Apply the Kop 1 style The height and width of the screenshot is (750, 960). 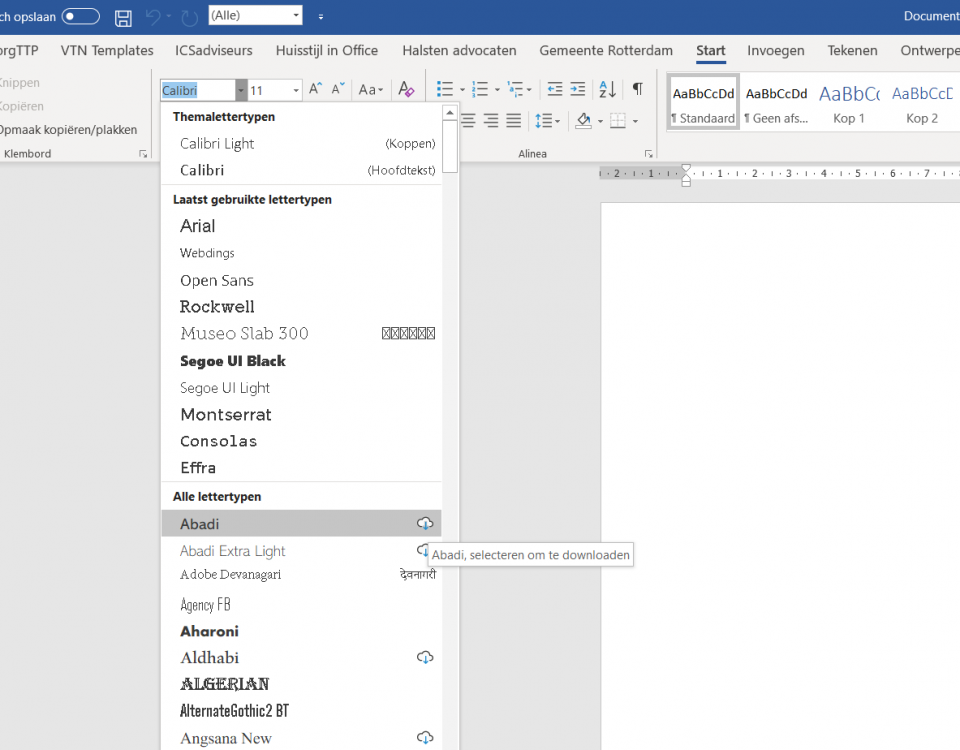pos(849,102)
